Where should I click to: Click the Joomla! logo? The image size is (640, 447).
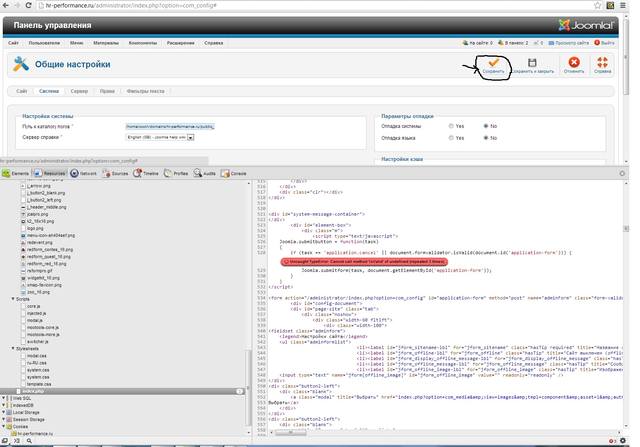tap(586, 25)
